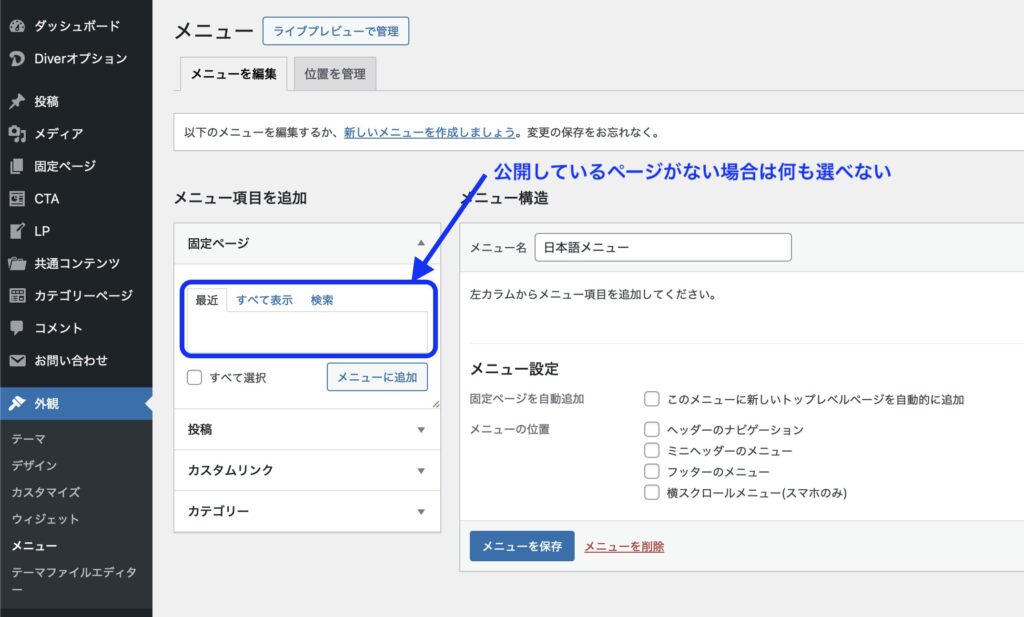Image resolution: width=1024 pixels, height=617 pixels.
Task: Click the 'メニューを削除' link
Action: click(x=624, y=547)
